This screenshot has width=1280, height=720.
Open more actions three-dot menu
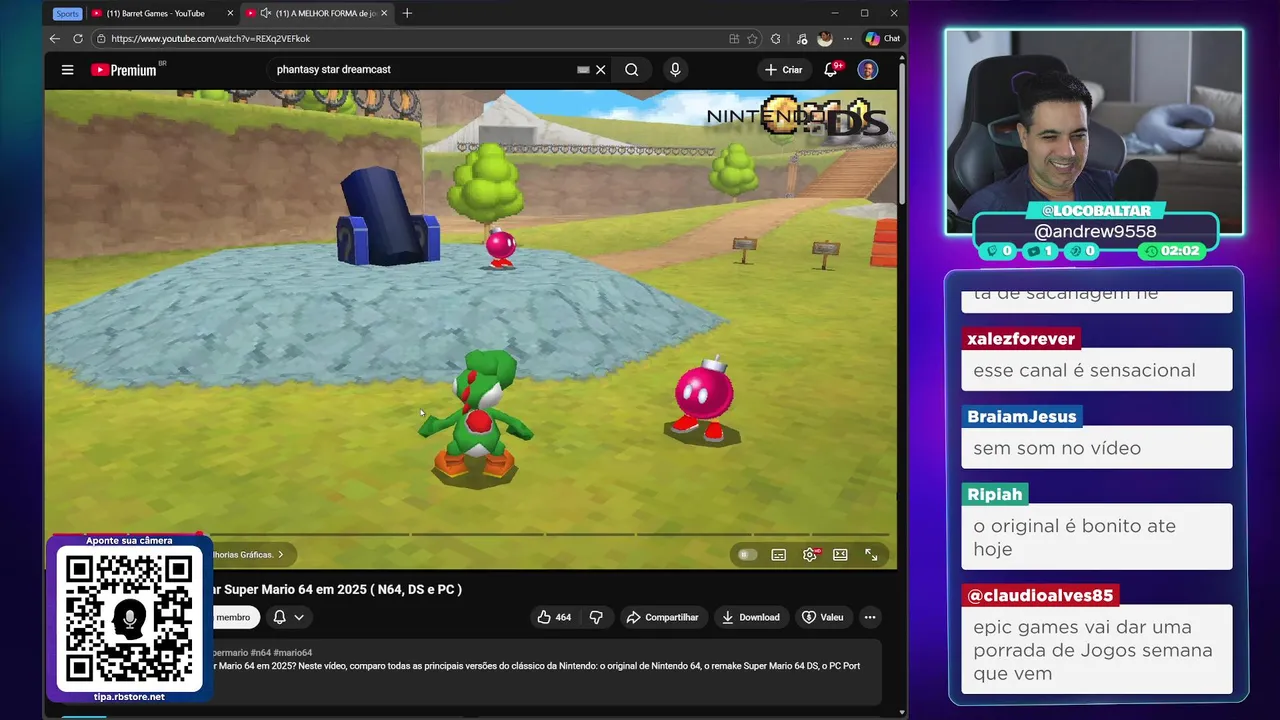pyautogui.click(x=870, y=617)
